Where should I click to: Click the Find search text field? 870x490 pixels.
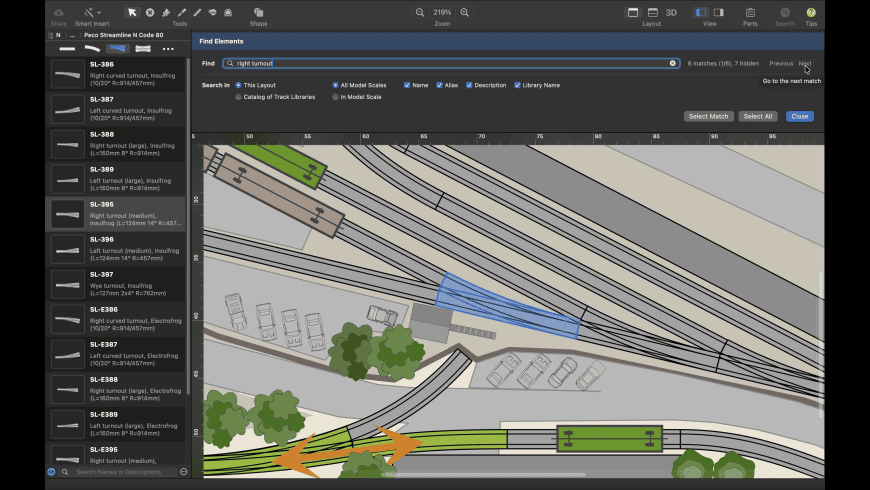(451, 63)
